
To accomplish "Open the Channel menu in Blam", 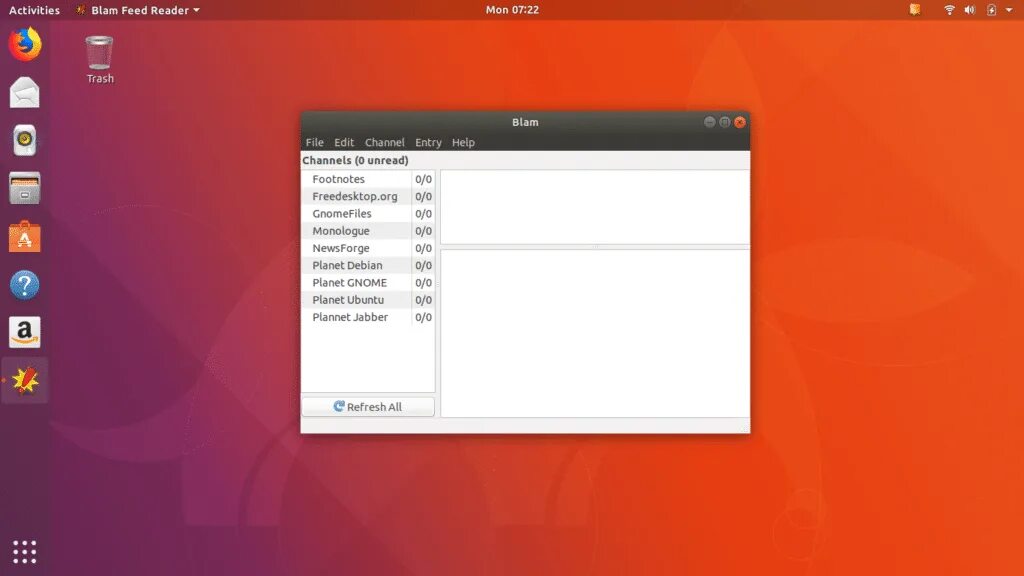I will point(385,142).
